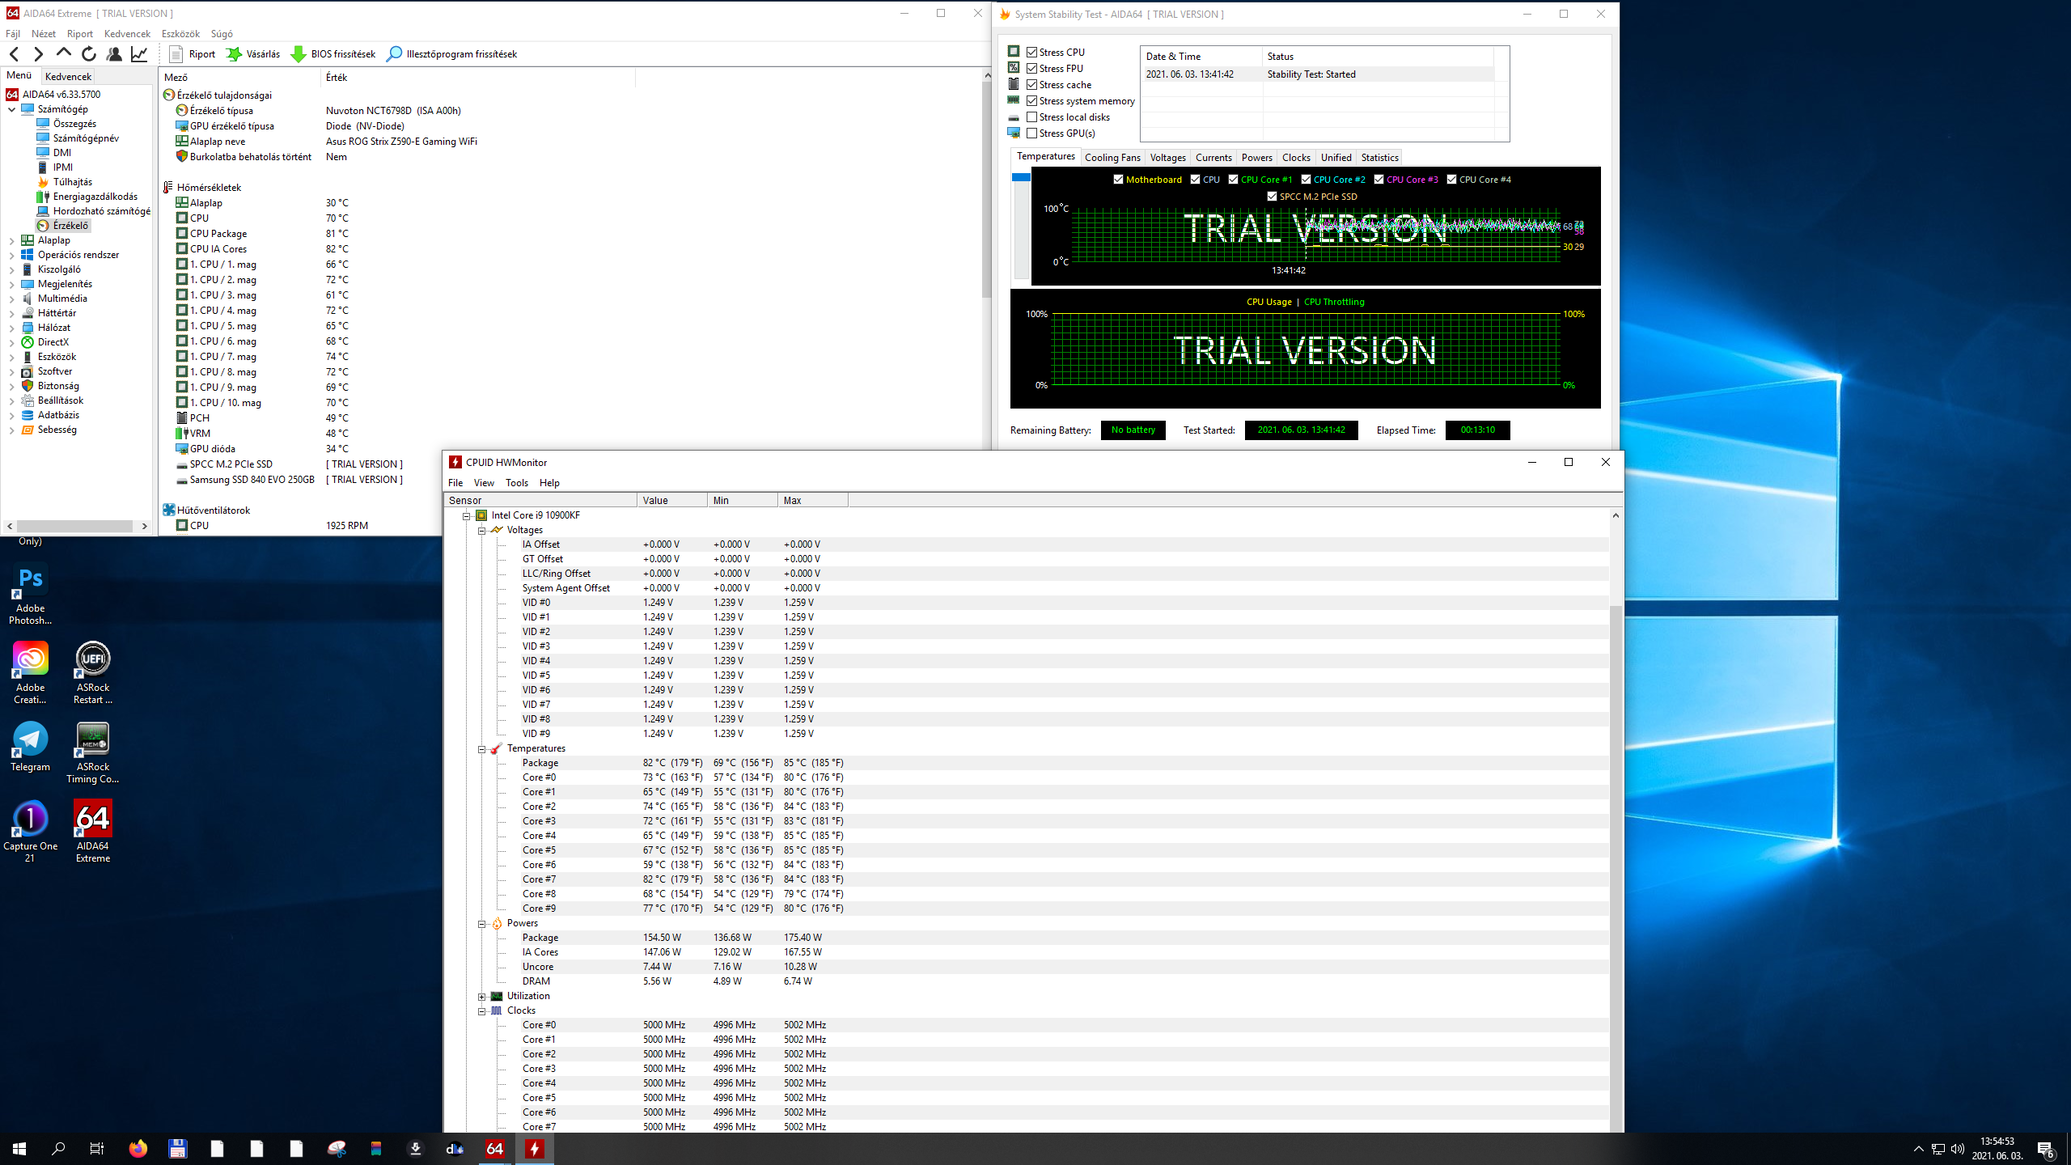The width and height of the screenshot is (2071, 1165).
Task: Select the Sebesség tree item
Action: 57,430
